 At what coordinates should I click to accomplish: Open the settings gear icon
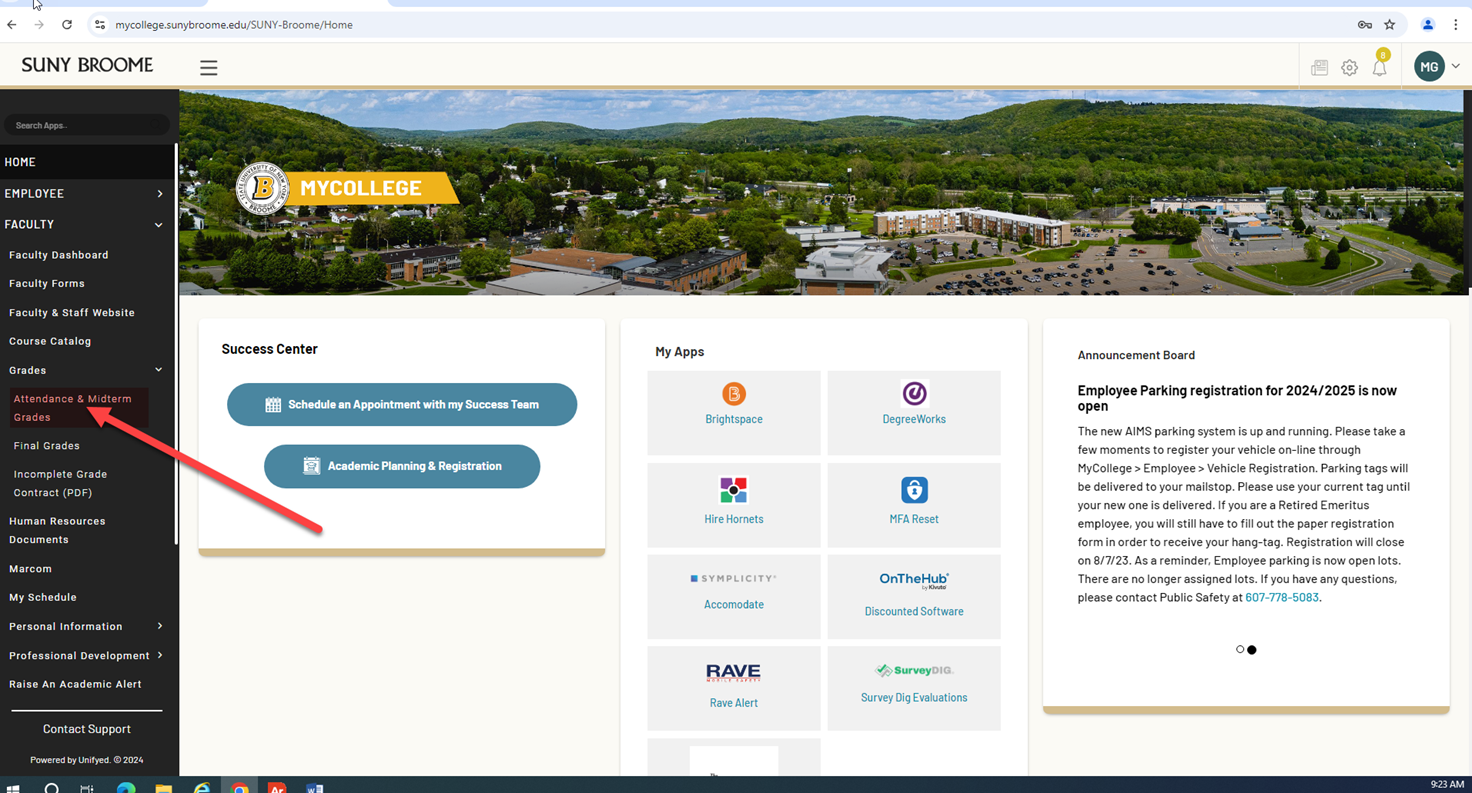click(1349, 67)
